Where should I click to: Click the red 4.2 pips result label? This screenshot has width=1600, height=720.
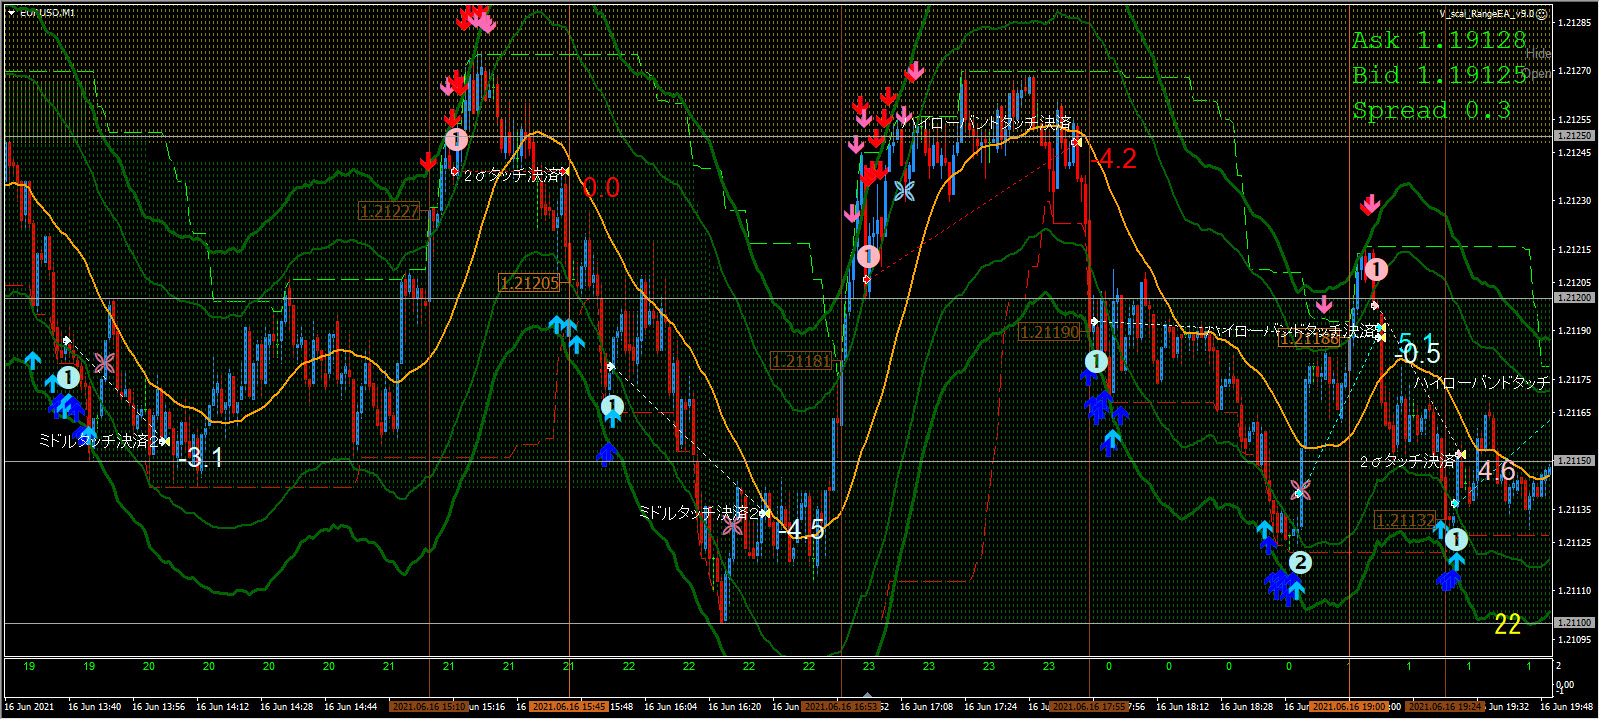pyautogui.click(x=1113, y=158)
